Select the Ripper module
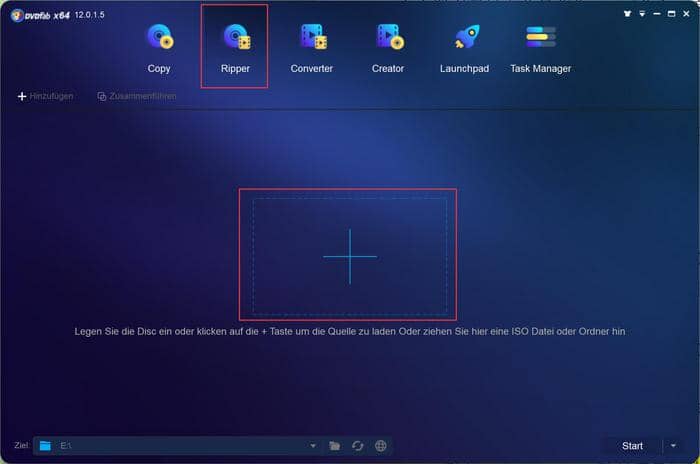Viewport: 700px width, 464px height. click(x=234, y=47)
